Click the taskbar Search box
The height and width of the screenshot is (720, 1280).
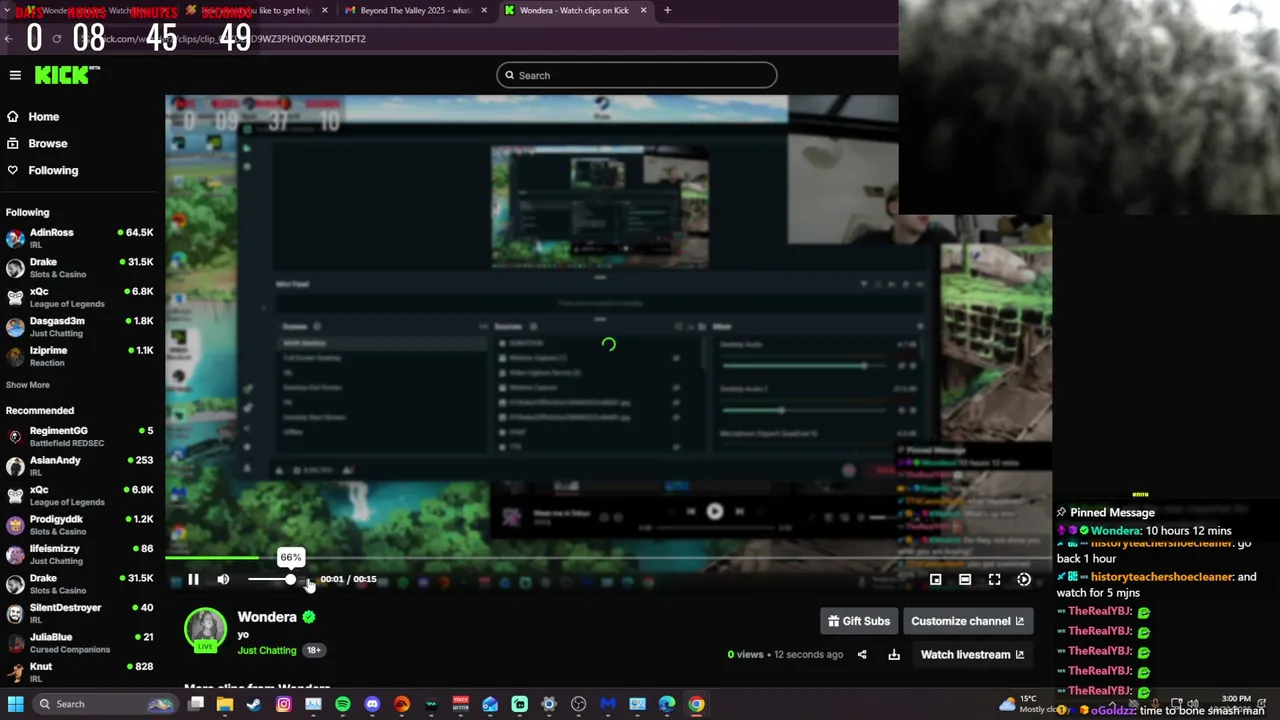(x=105, y=704)
